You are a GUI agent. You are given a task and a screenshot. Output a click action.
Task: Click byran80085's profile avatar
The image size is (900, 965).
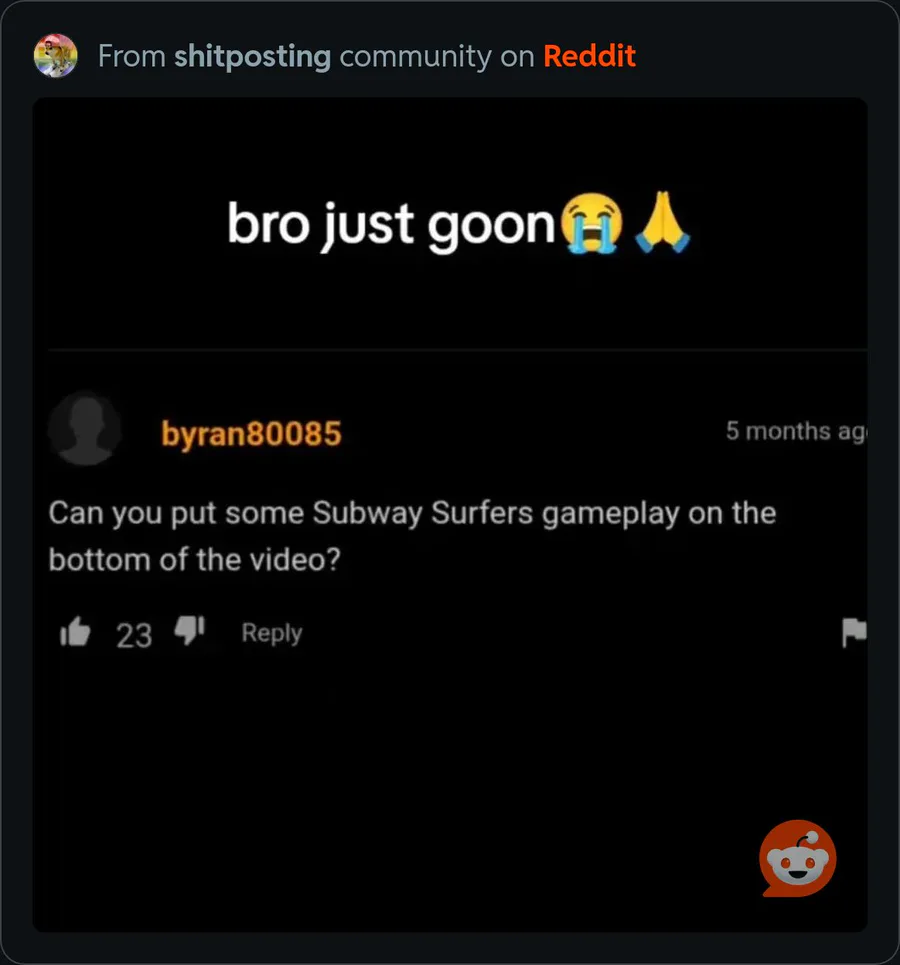click(x=85, y=428)
